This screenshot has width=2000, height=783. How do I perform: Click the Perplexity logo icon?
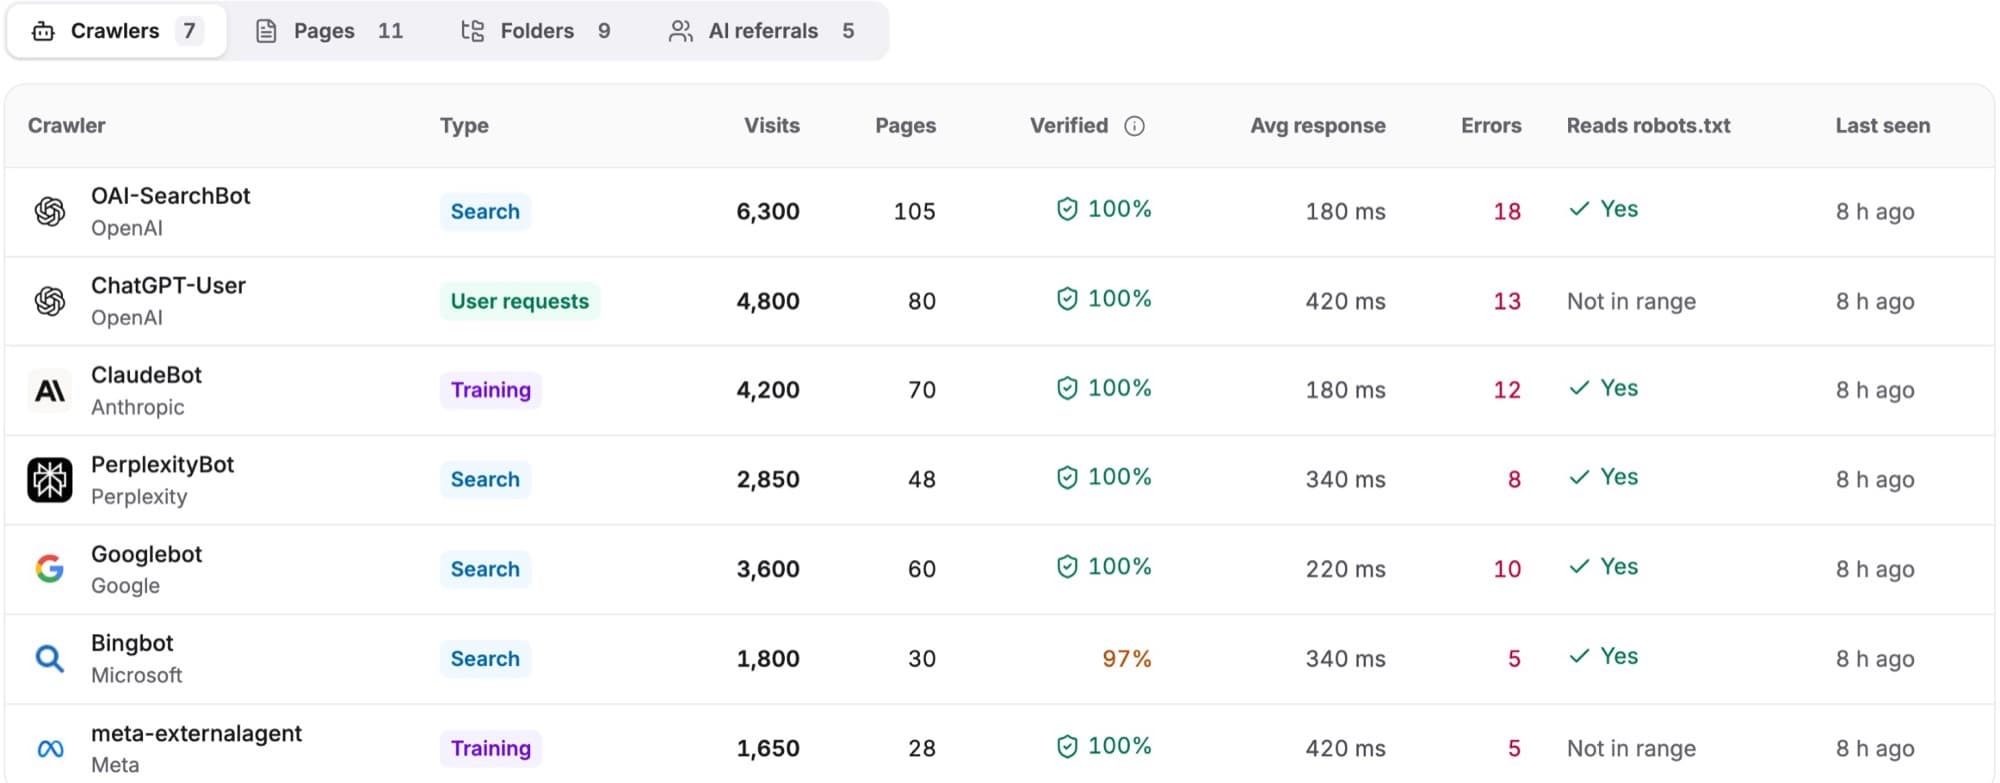tap(50, 480)
